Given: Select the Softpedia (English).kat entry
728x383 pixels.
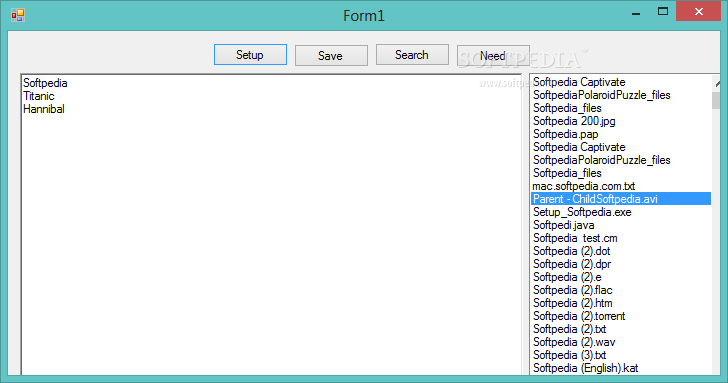Looking at the screenshot, I should pos(621,368).
